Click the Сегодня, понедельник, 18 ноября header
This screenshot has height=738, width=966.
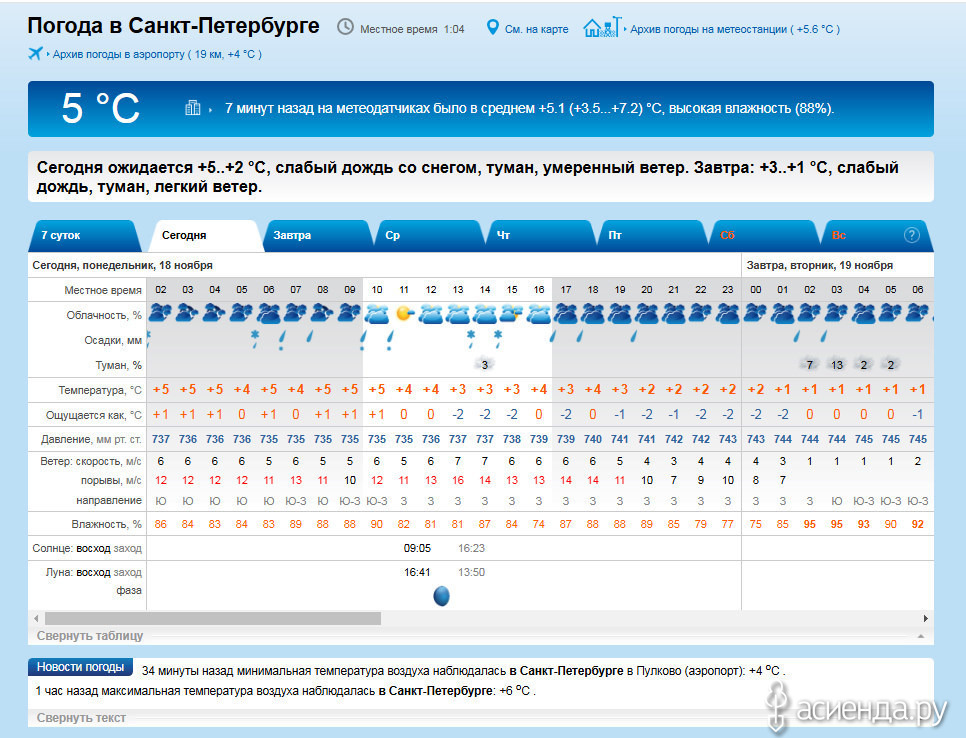point(122,265)
